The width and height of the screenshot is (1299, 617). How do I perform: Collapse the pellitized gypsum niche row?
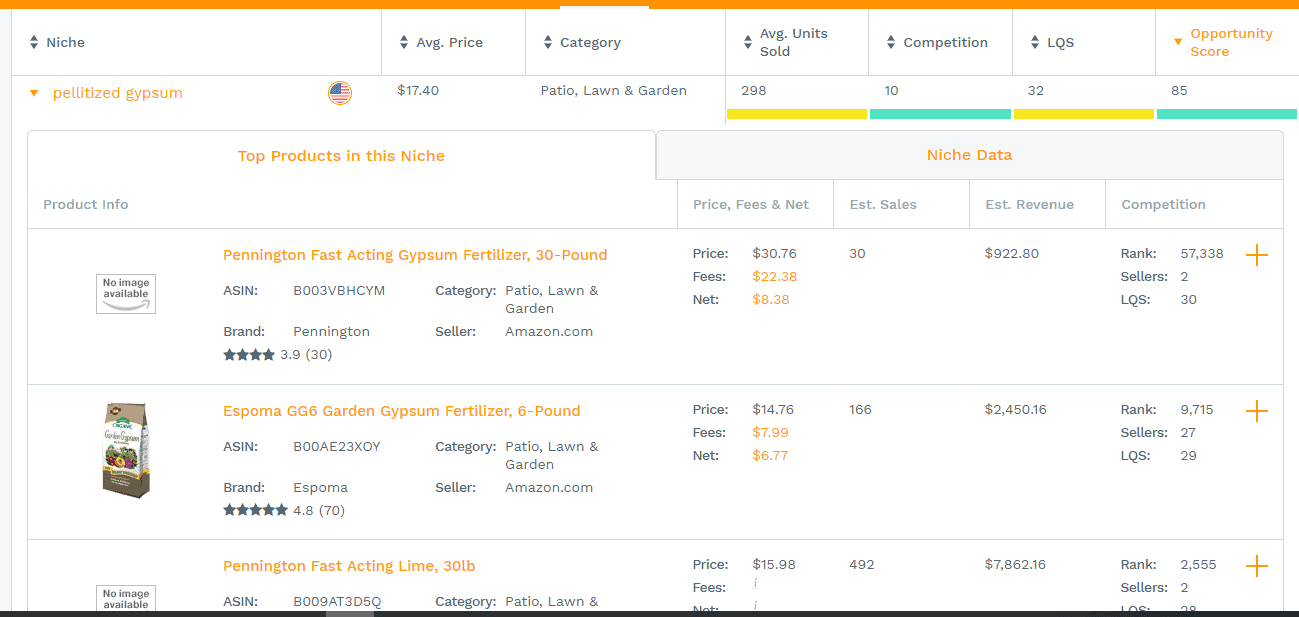[34, 93]
